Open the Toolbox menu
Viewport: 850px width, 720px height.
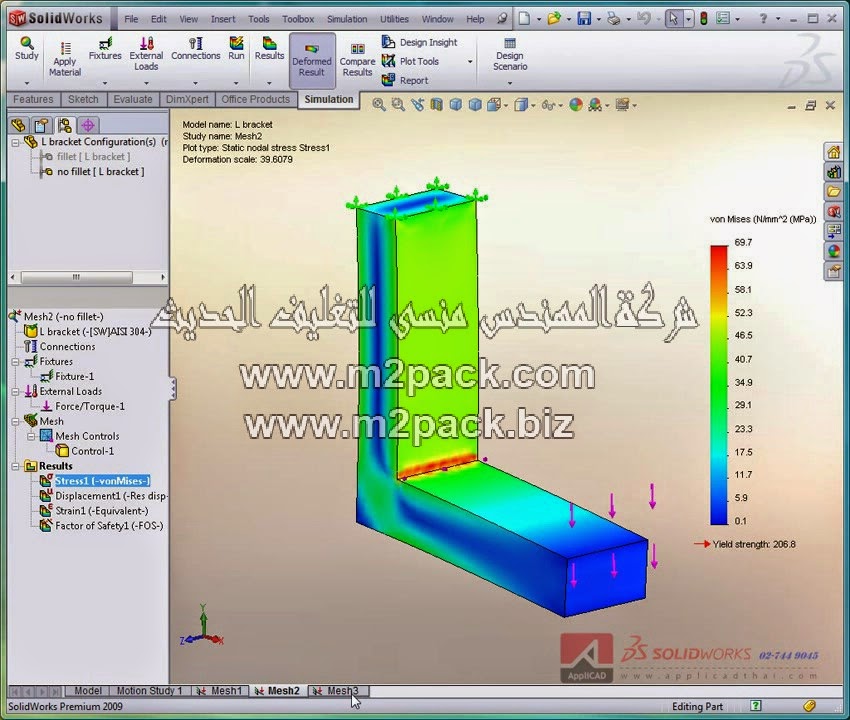[298, 19]
